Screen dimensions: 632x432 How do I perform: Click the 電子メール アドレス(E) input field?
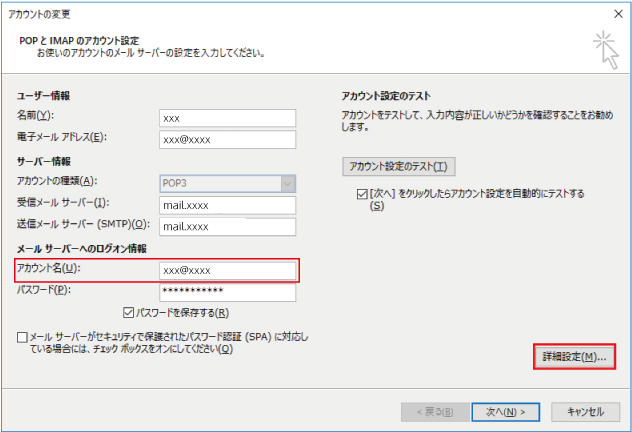pyautogui.click(x=227, y=139)
